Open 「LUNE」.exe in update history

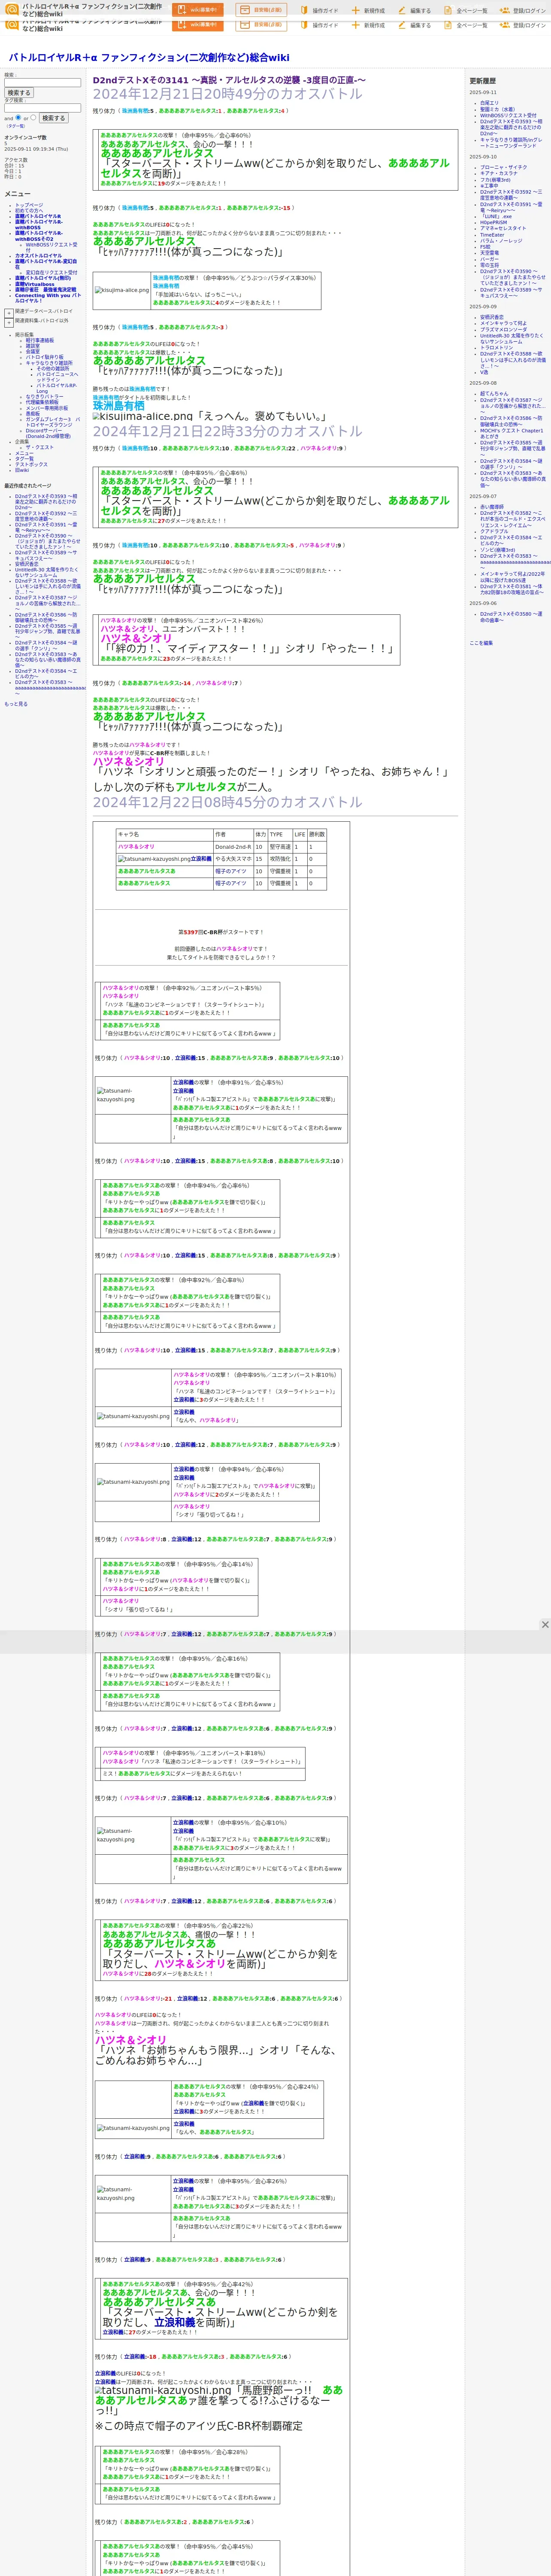click(496, 216)
